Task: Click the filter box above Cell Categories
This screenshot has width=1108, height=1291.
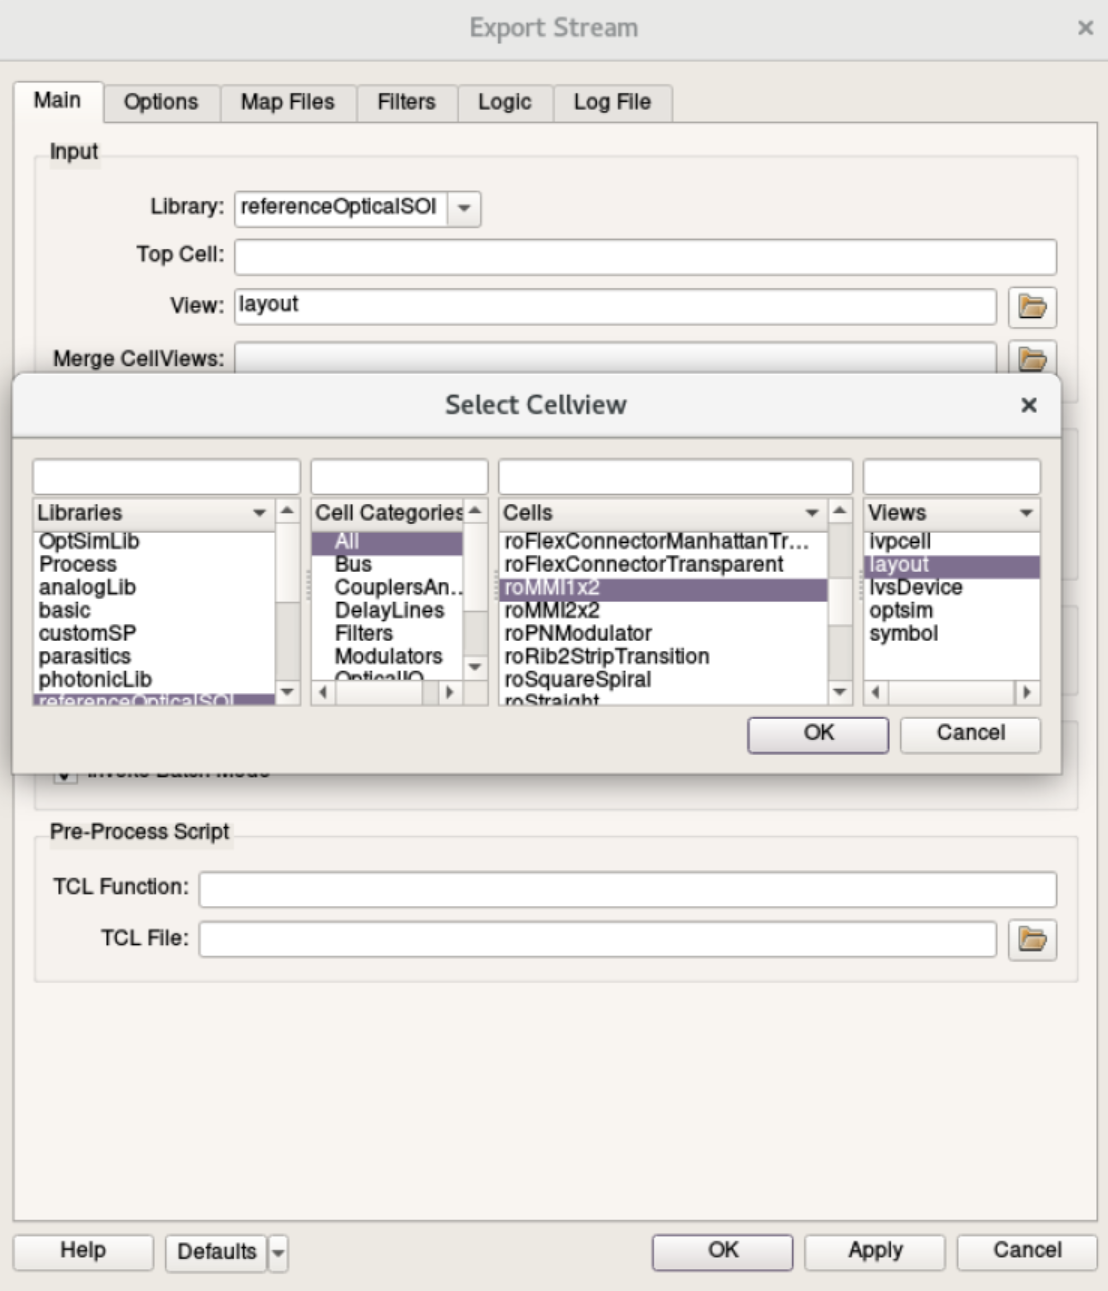Action: 399,476
